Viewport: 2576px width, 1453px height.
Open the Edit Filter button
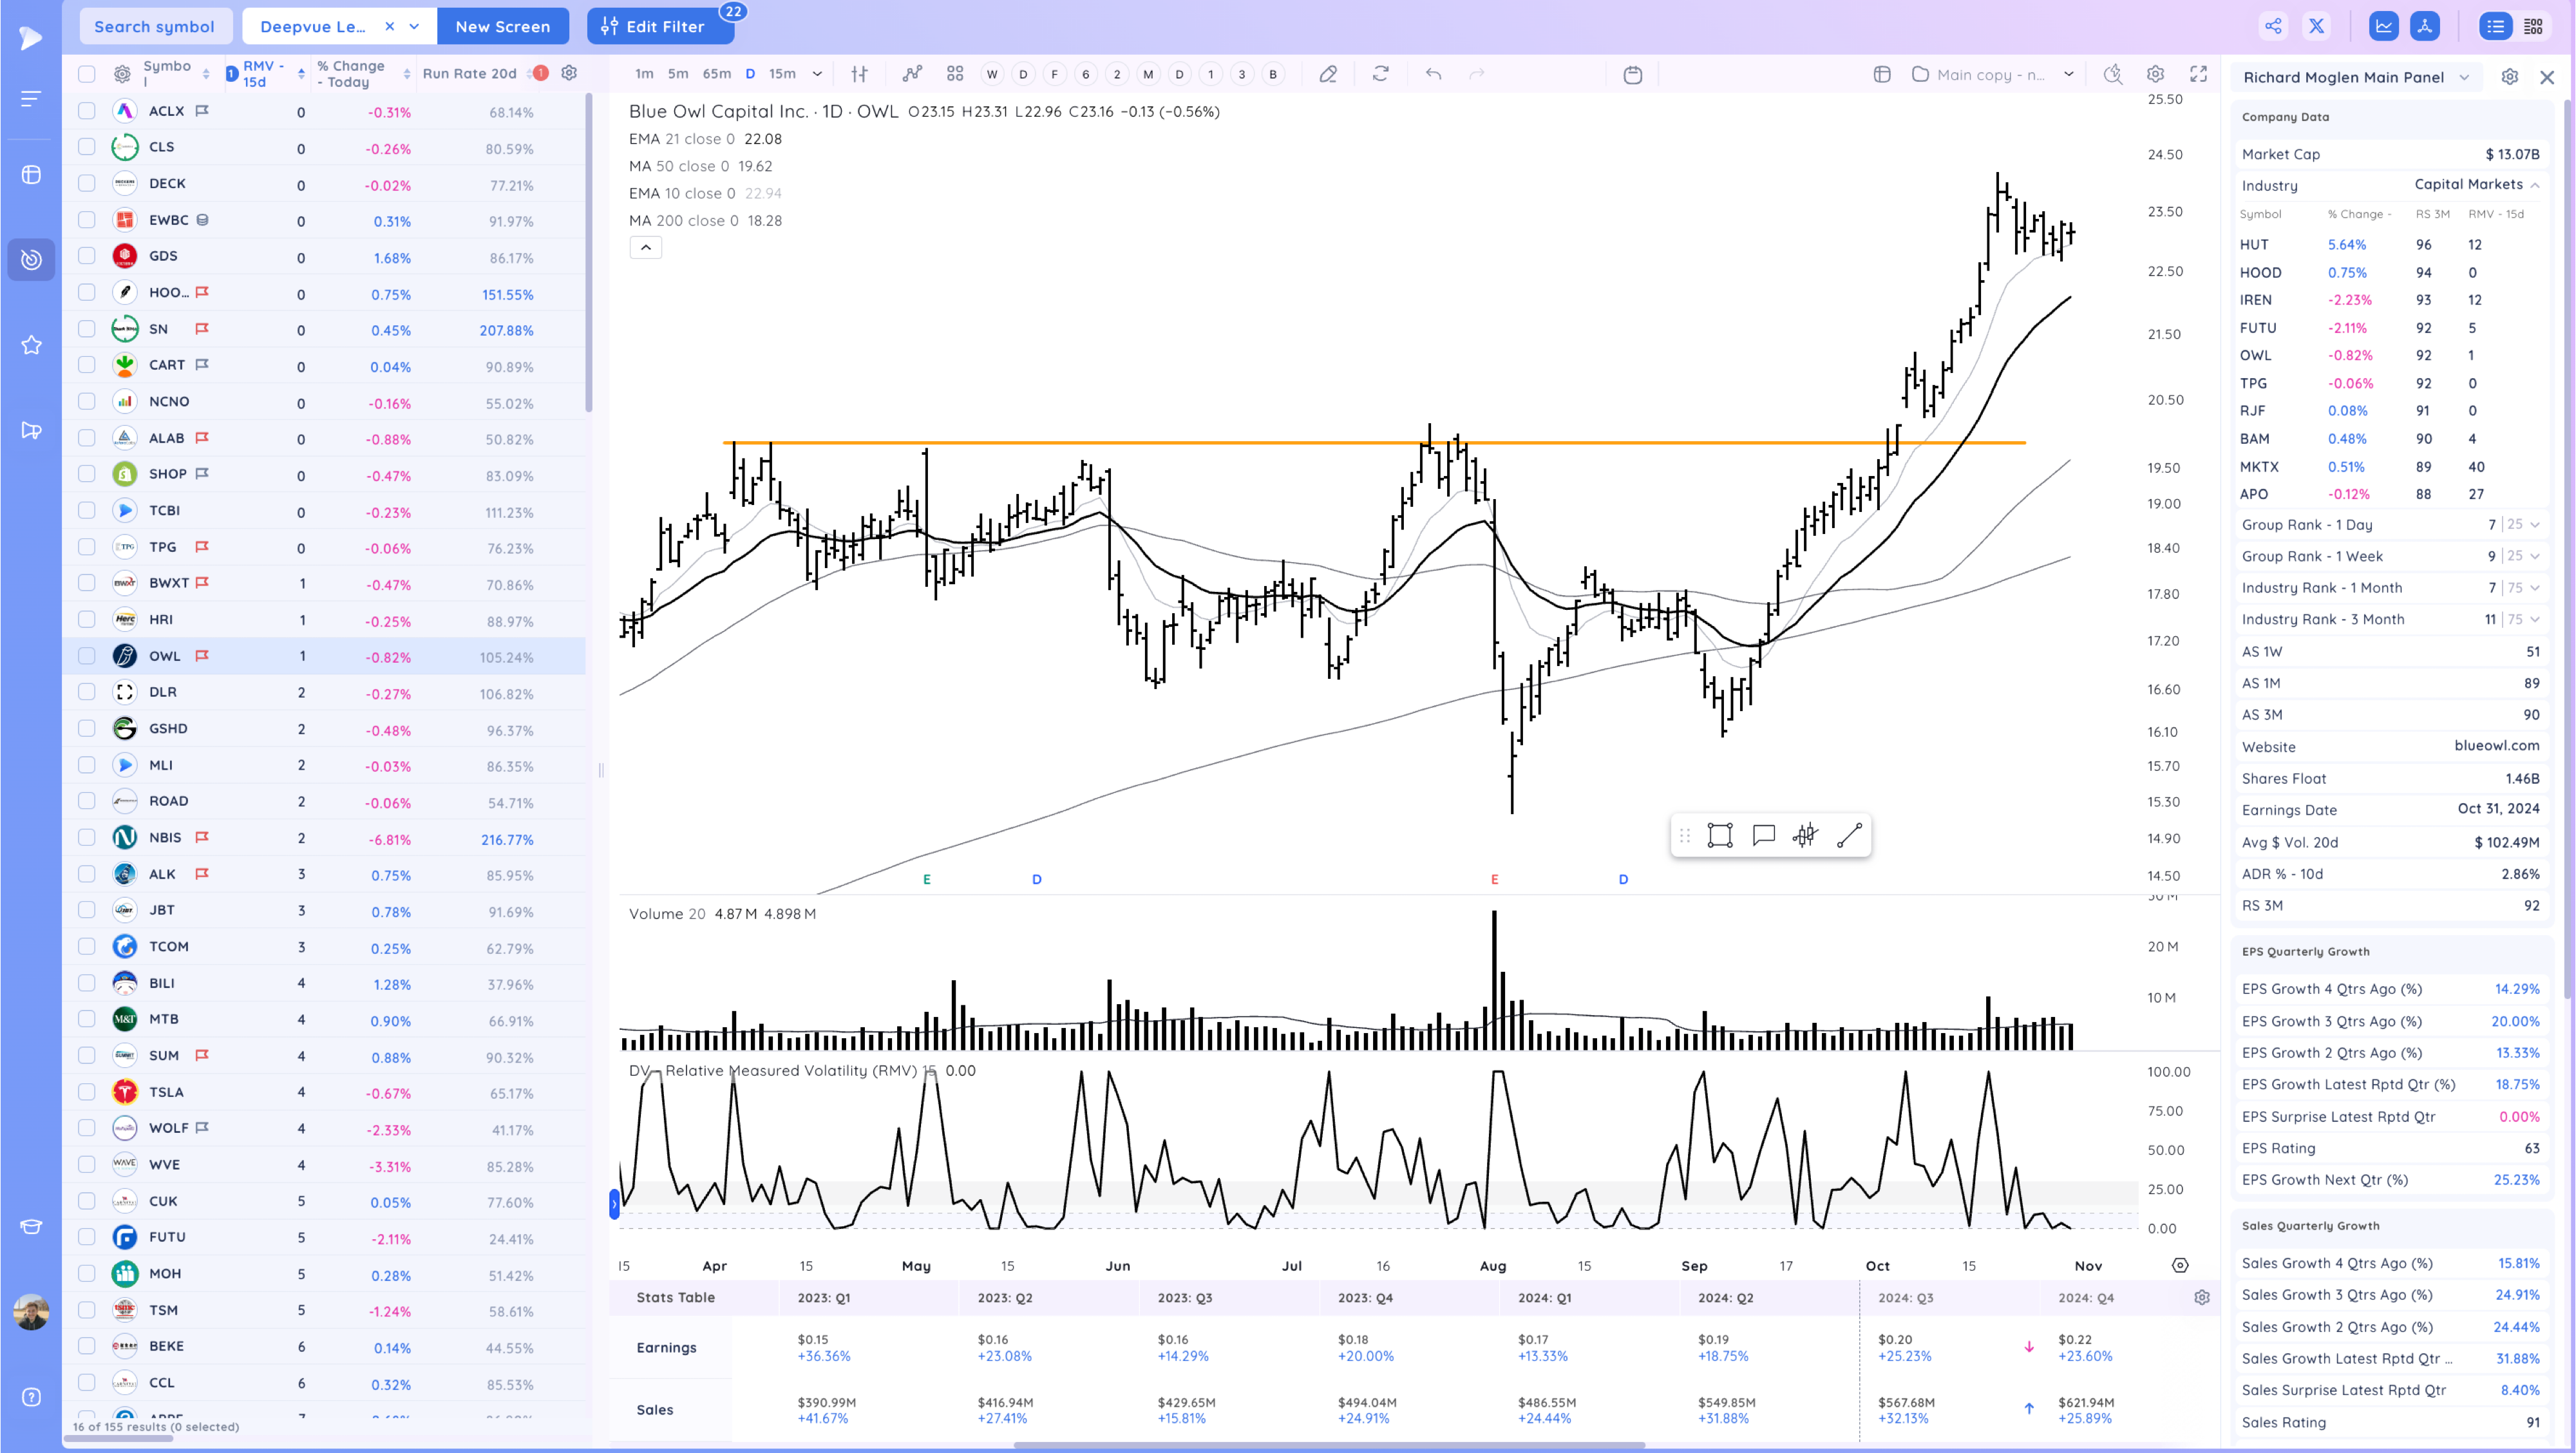[659, 27]
